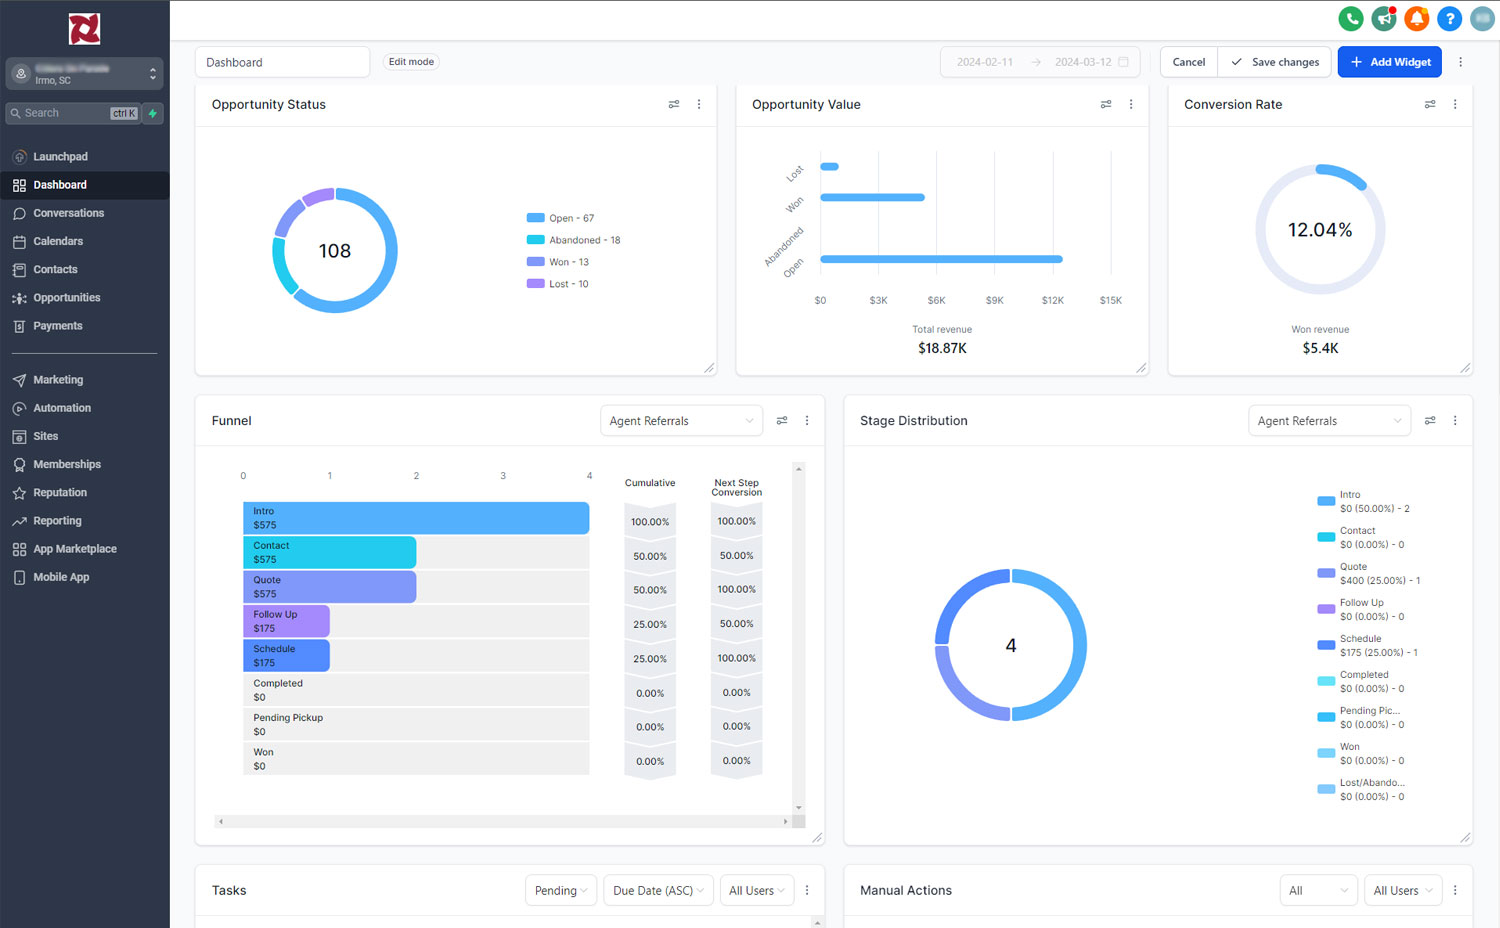Click Save changes button
Image resolution: width=1500 pixels, height=928 pixels.
pyautogui.click(x=1275, y=62)
